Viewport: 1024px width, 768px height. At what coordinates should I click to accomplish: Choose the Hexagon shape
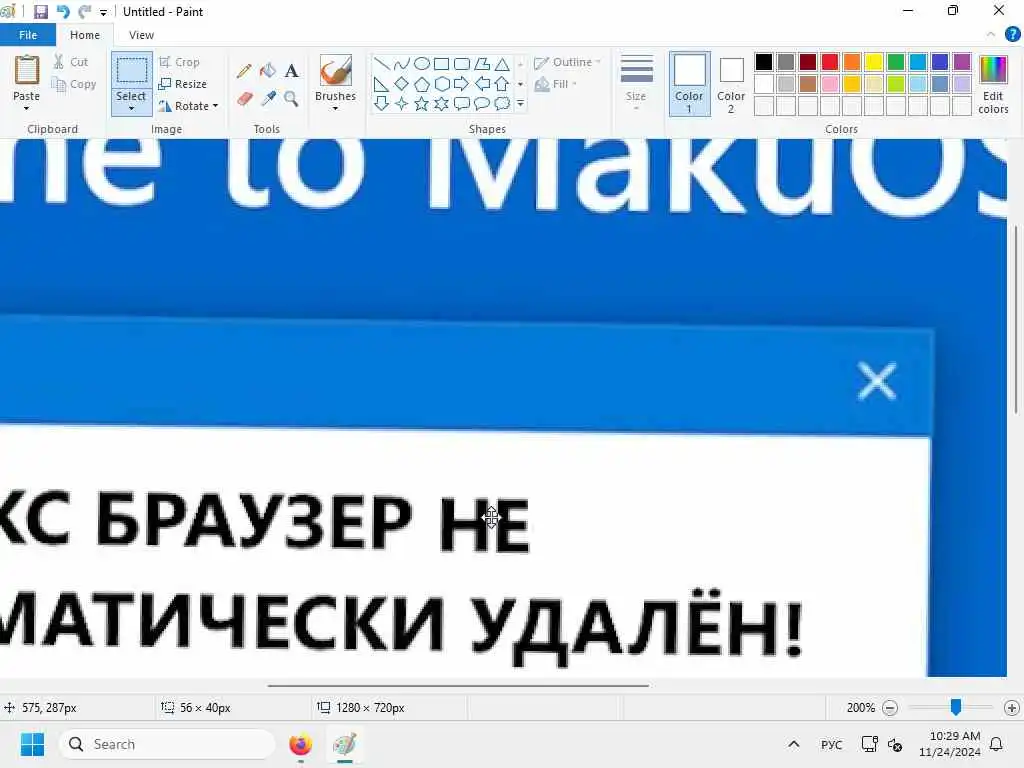coord(442,84)
